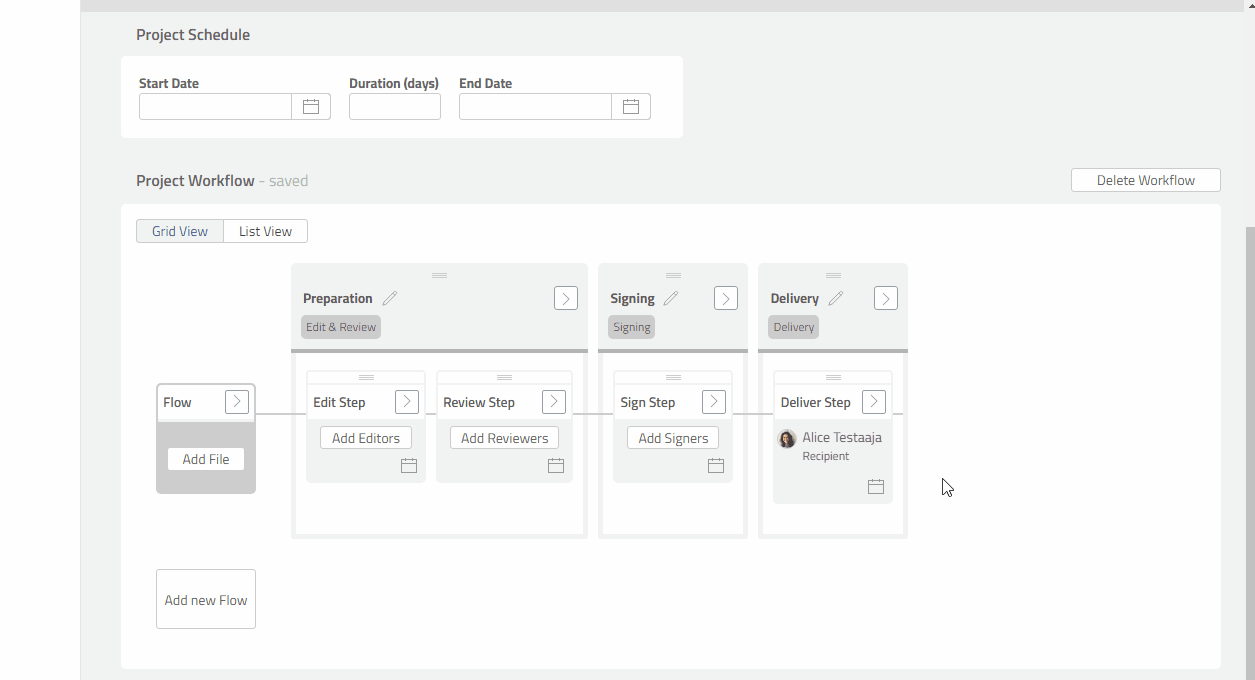The width and height of the screenshot is (1255, 680).
Task: Open the End Date calendar picker
Action: pyautogui.click(x=631, y=106)
